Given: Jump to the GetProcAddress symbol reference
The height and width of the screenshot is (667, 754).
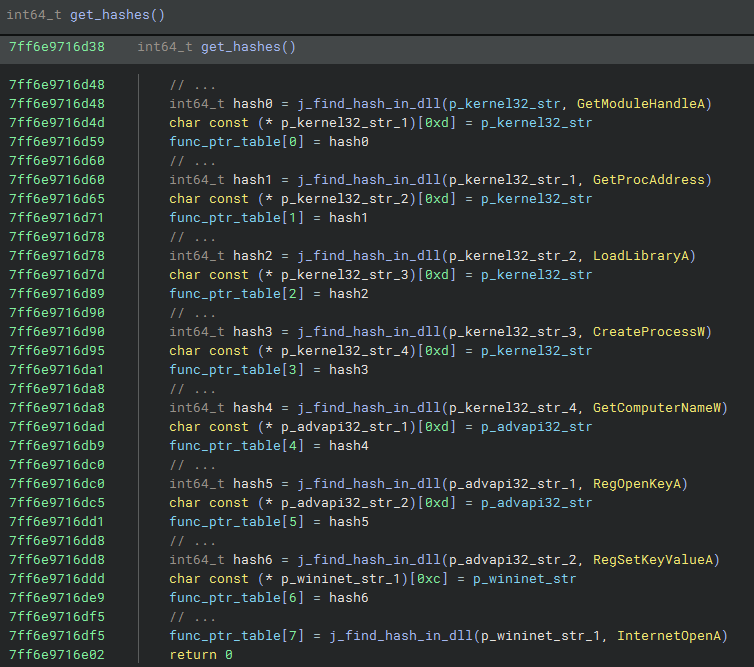Looking at the screenshot, I should click(651, 180).
